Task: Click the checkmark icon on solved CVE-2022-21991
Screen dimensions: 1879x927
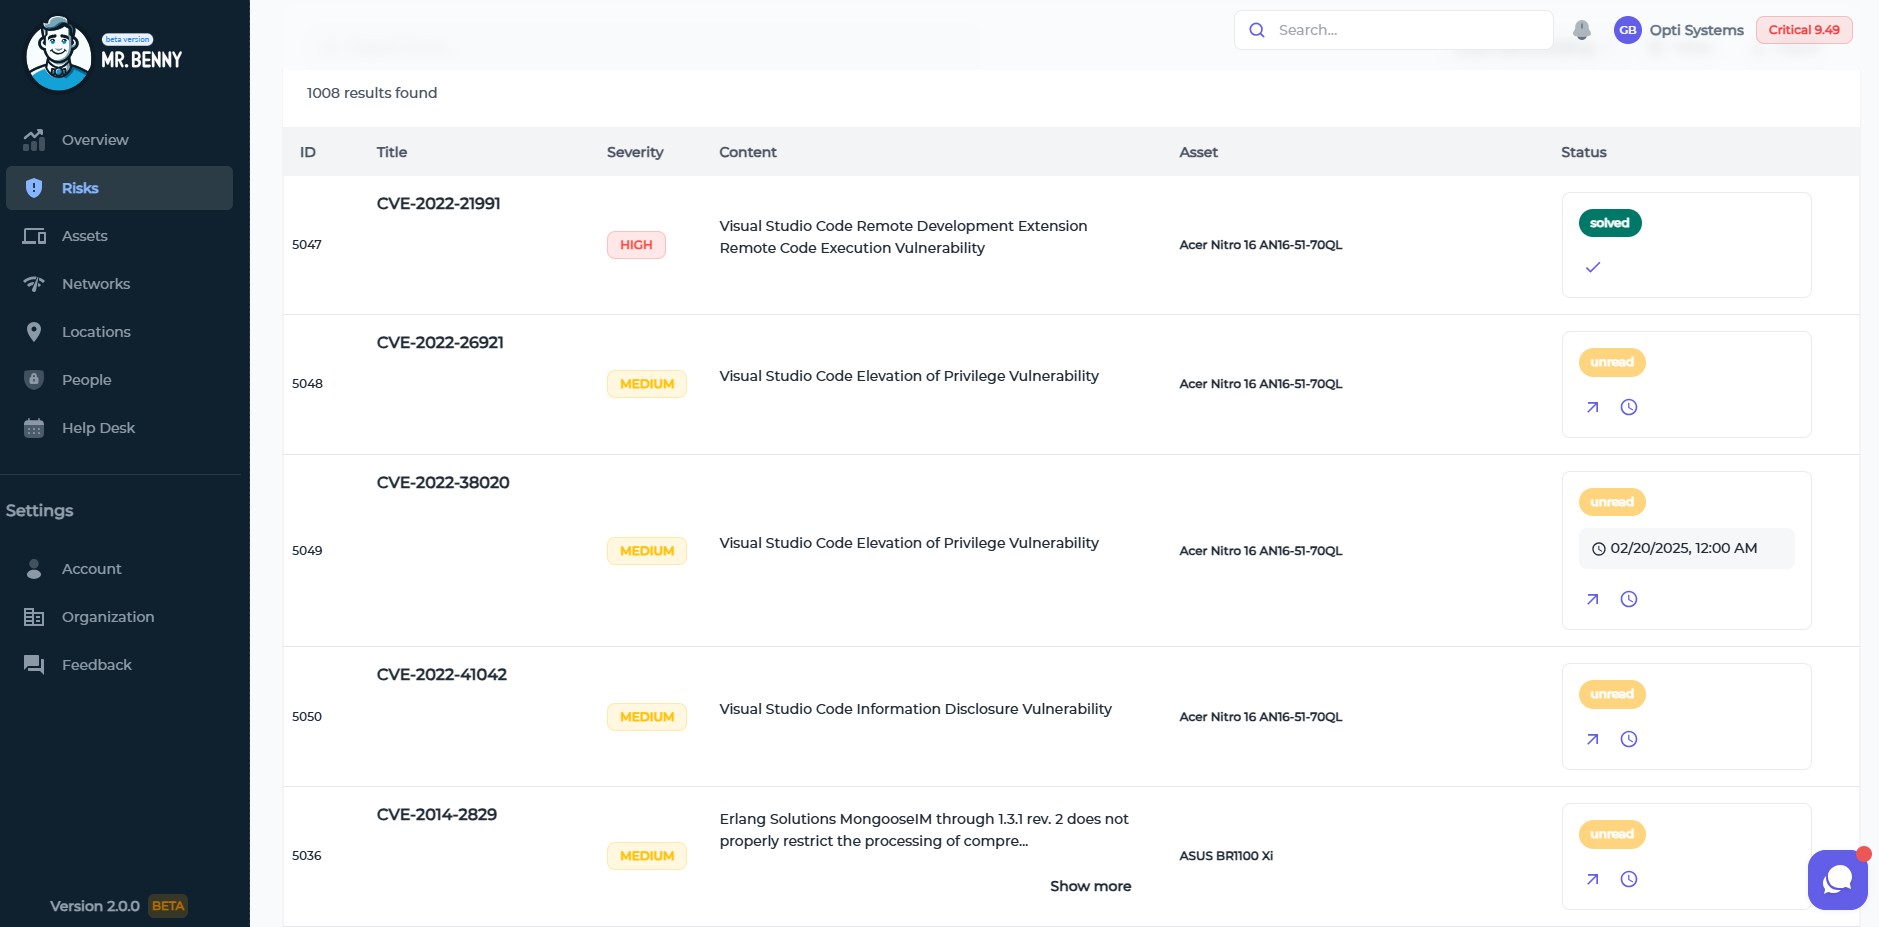Action: [1592, 267]
